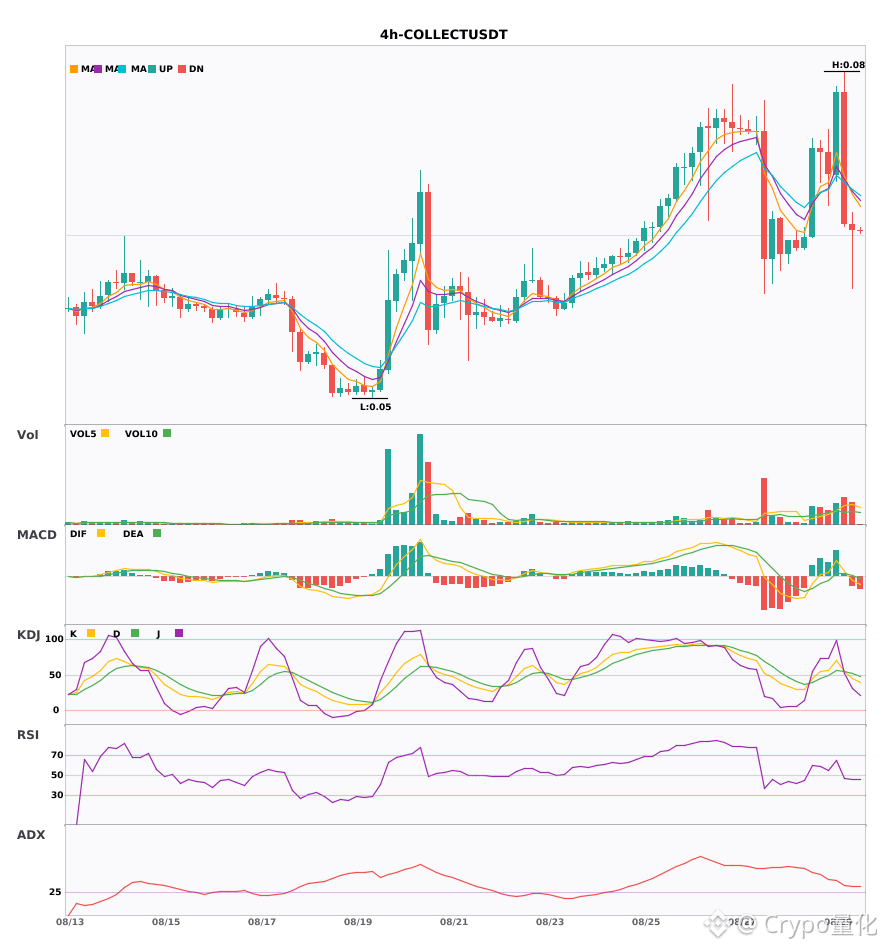Click the yellow VOL5 legend swatch

pos(105,433)
